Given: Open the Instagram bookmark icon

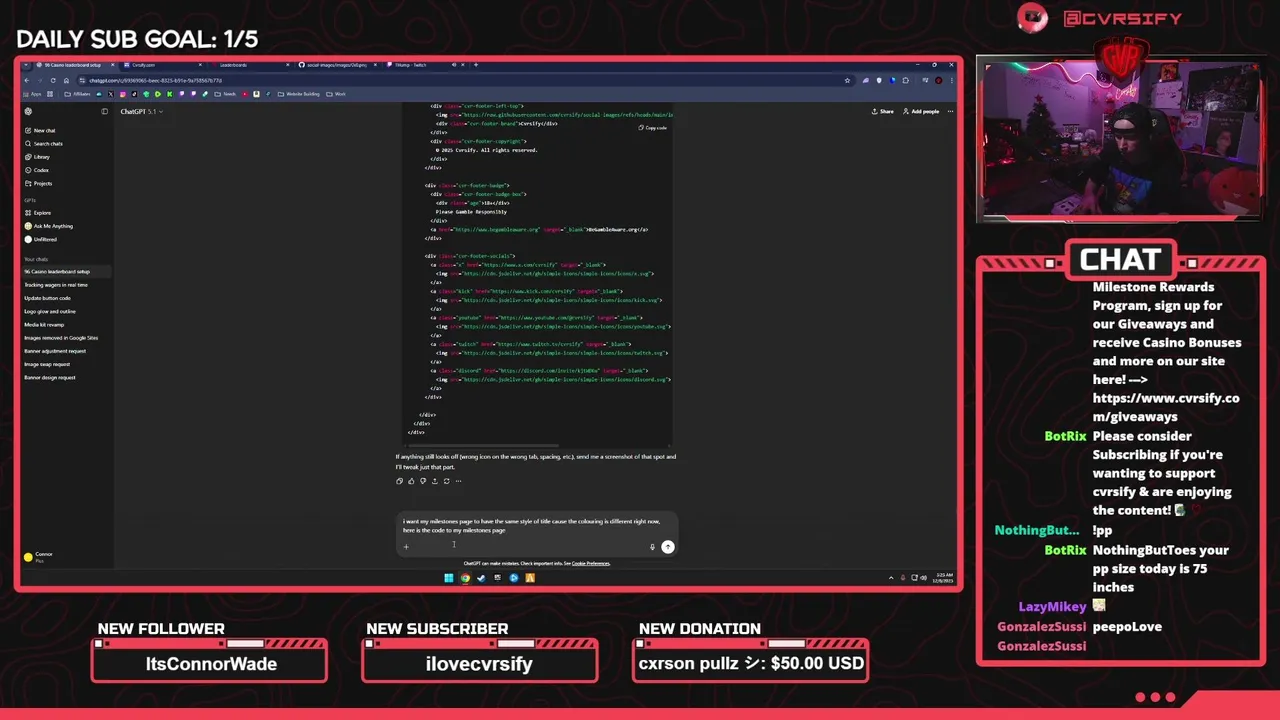Looking at the screenshot, I should (123, 94).
